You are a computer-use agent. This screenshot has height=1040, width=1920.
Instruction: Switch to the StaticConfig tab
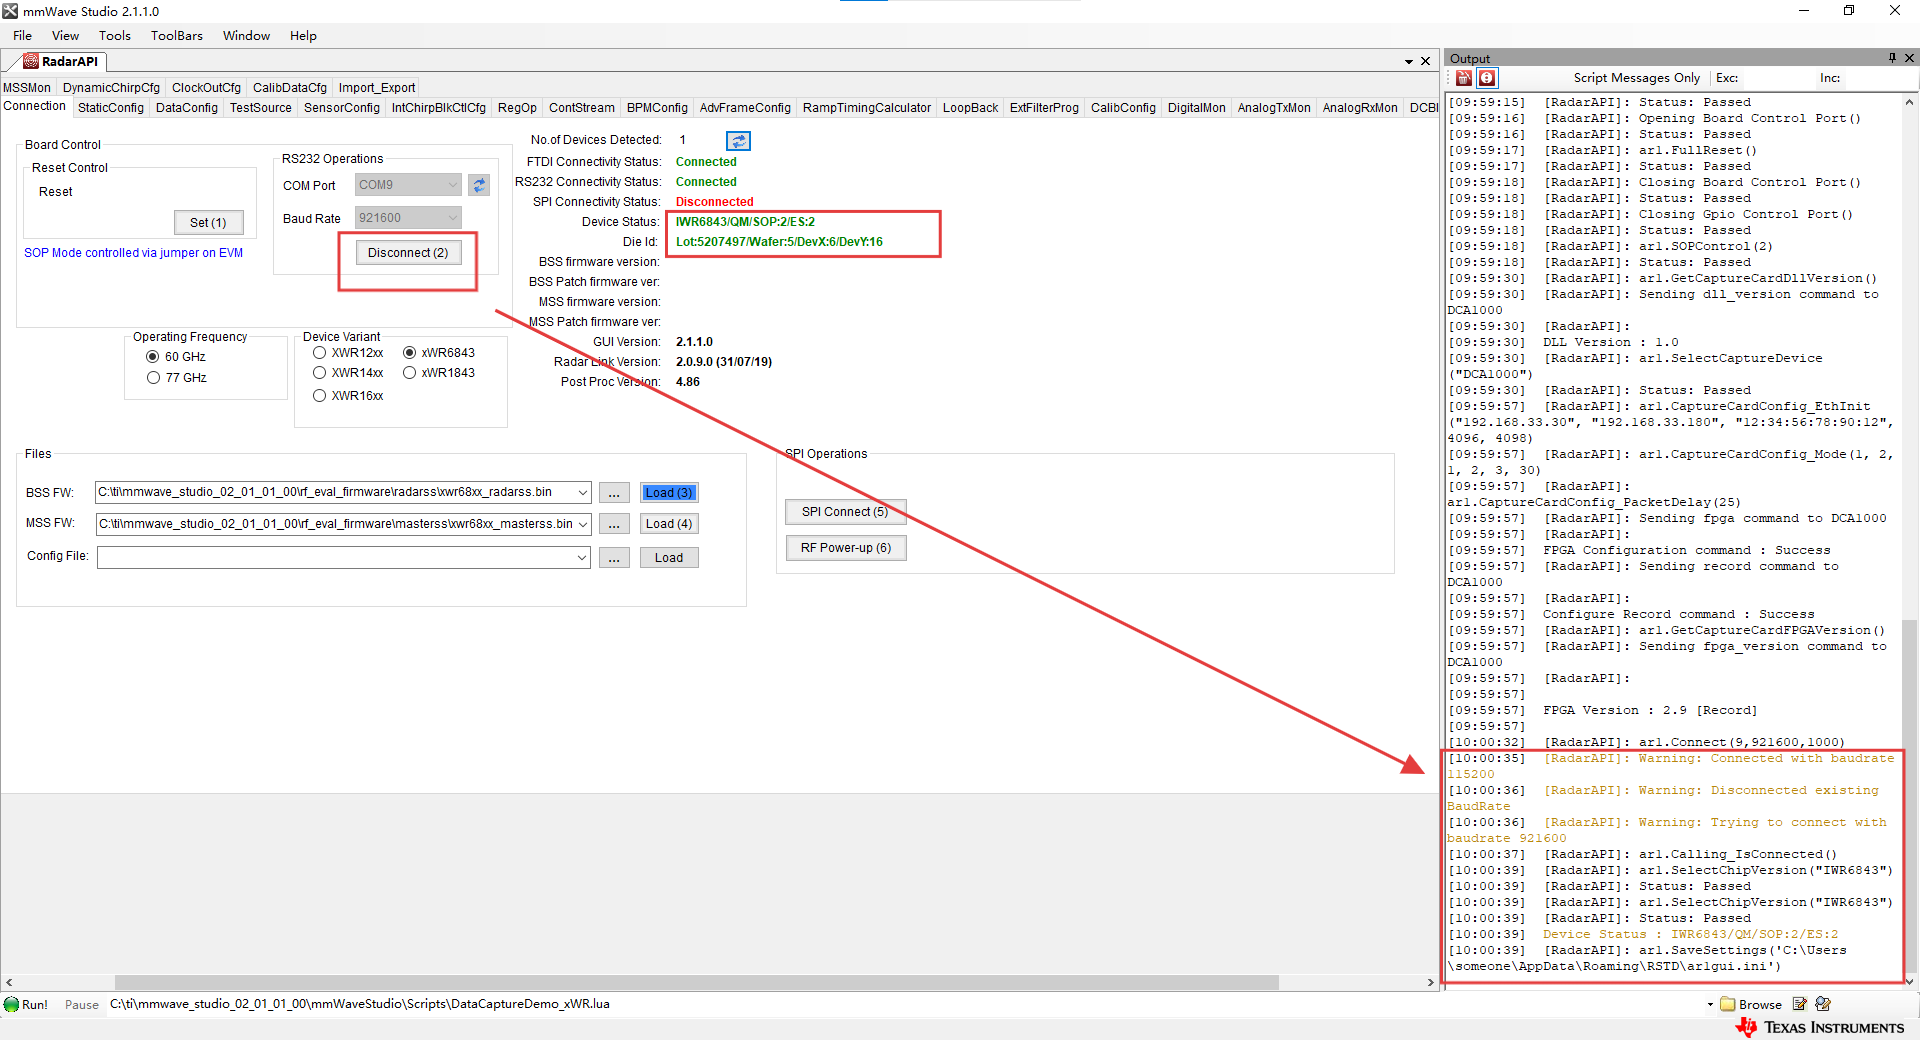pos(111,108)
